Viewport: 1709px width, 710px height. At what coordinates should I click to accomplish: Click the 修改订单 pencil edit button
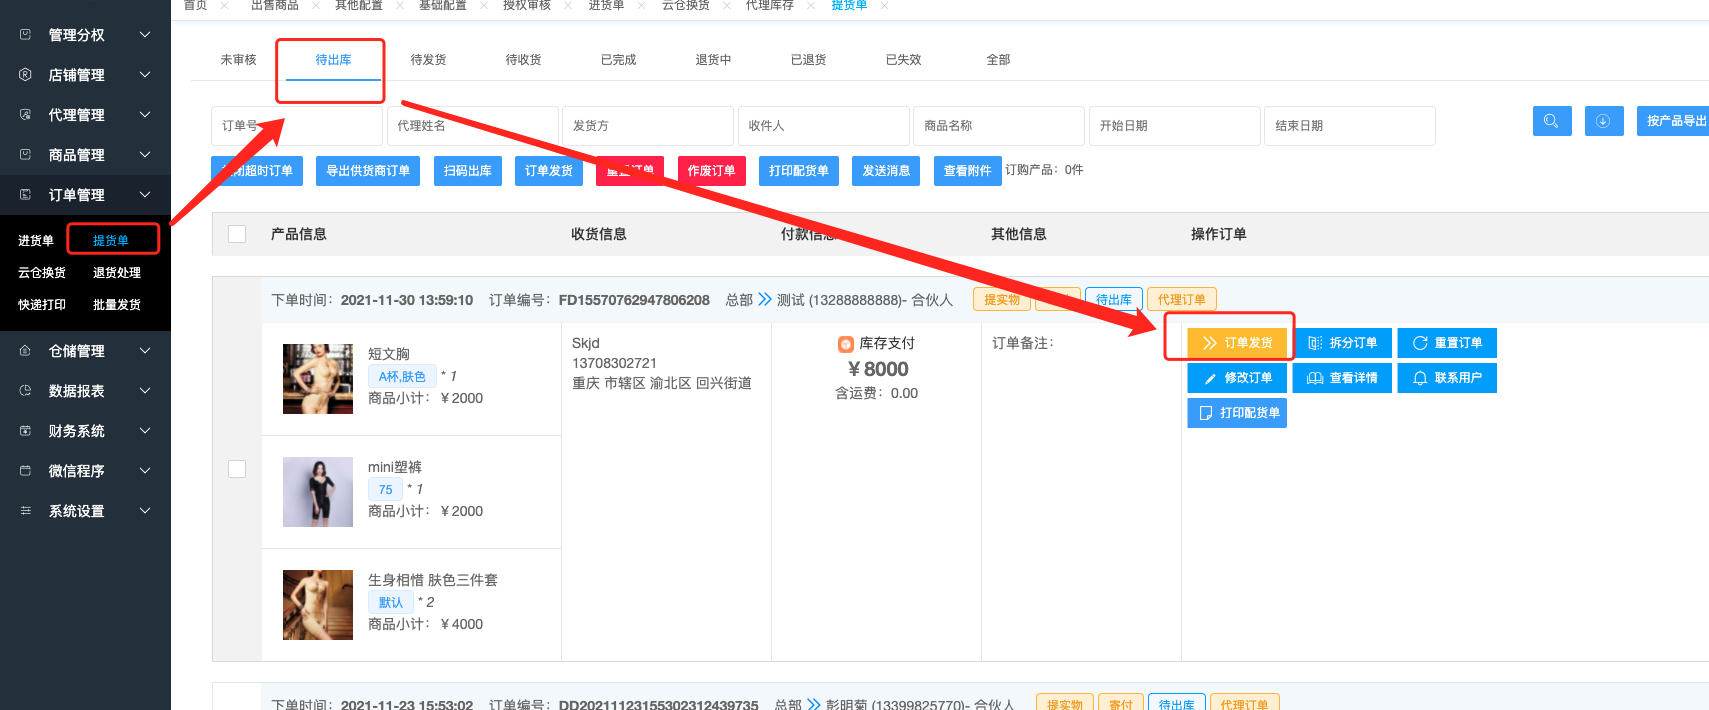(1237, 378)
